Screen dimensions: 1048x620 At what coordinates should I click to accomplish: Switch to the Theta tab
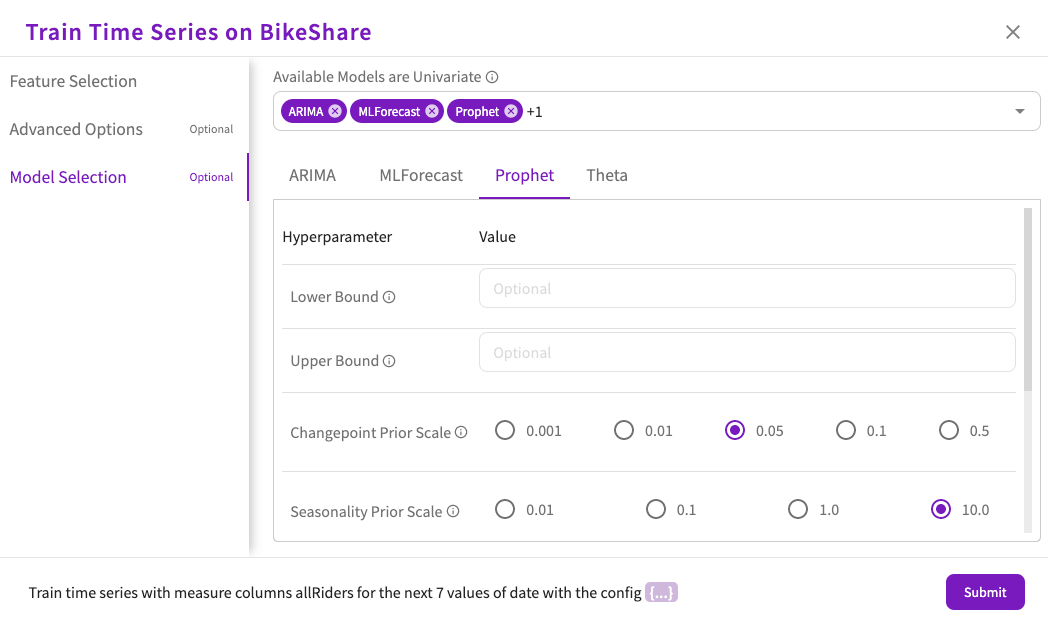[x=607, y=175]
